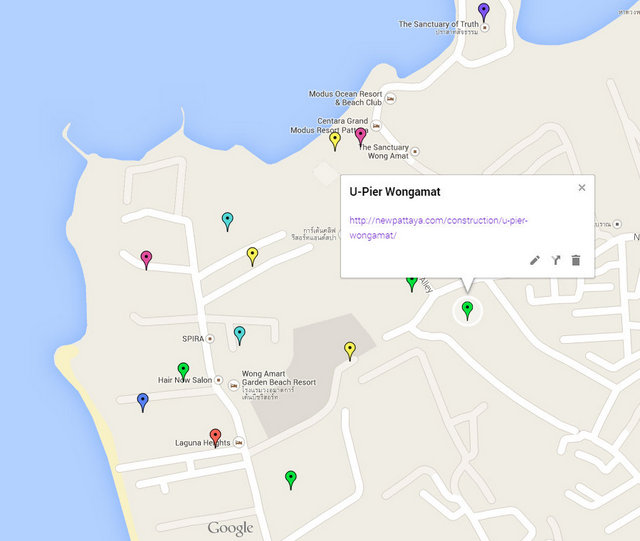Click the pink pin near the west coast
This screenshot has width=640, height=541.
click(x=146, y=260)
